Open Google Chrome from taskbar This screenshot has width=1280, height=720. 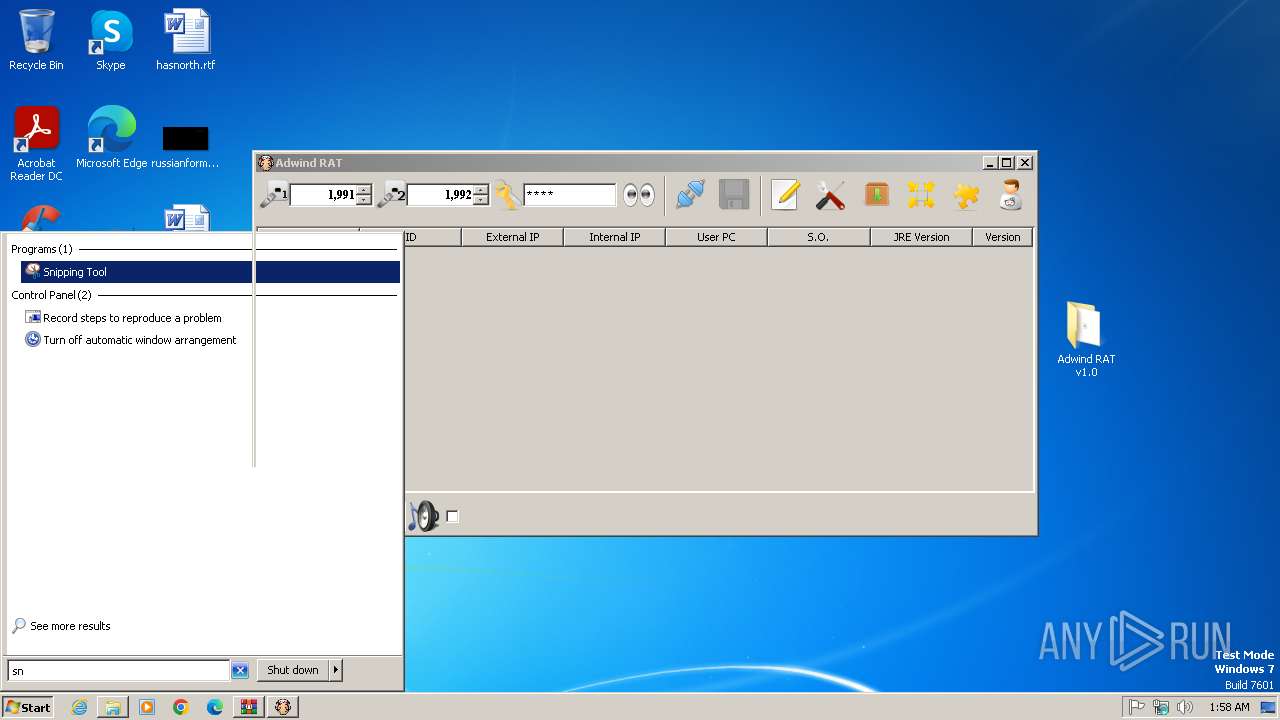[x=181, y=707]
